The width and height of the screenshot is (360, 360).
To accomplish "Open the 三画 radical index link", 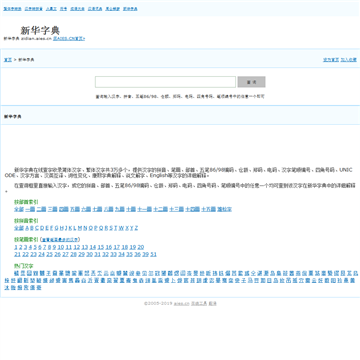I will (52, 209).
